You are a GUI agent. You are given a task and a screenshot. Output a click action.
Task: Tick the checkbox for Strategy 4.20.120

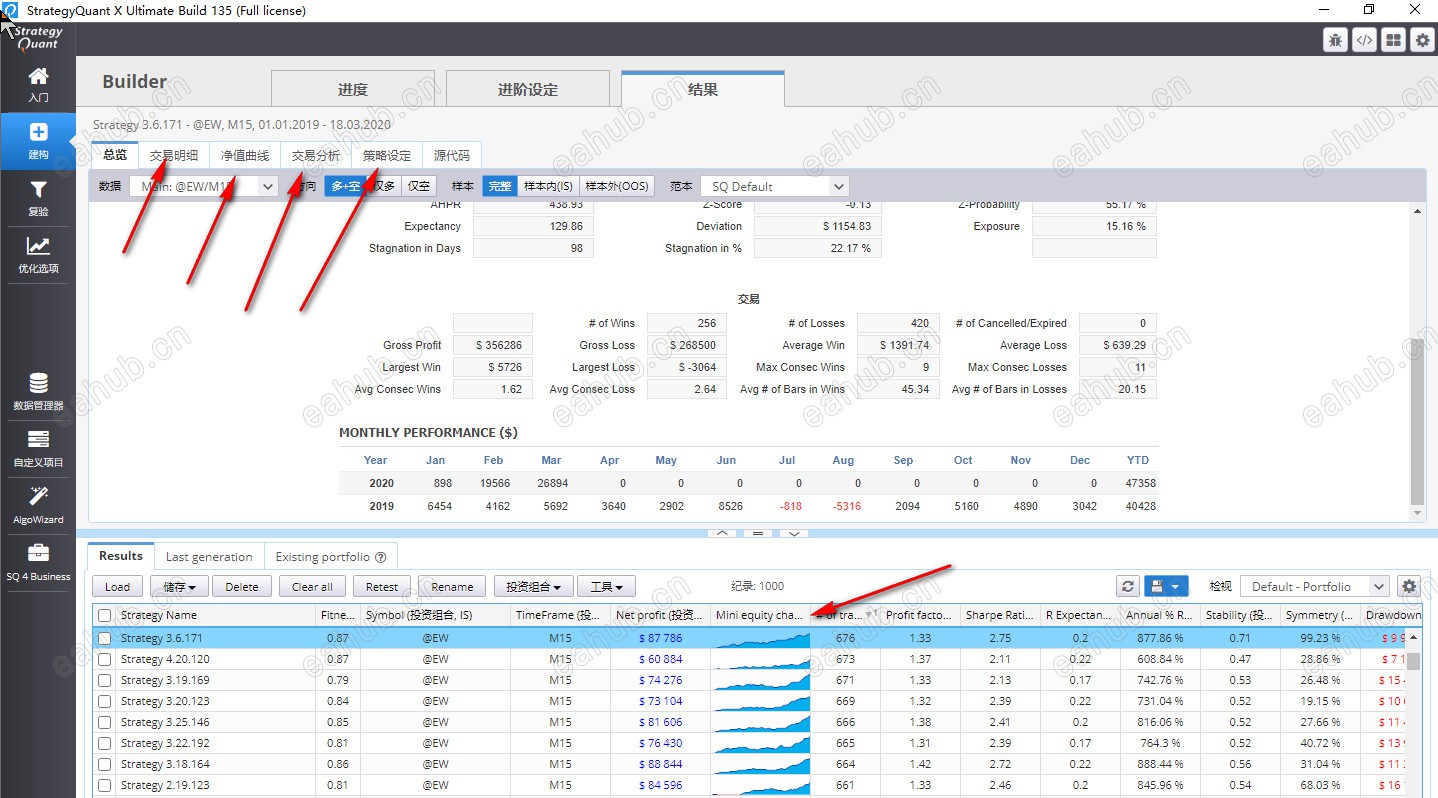click(104, 660)
